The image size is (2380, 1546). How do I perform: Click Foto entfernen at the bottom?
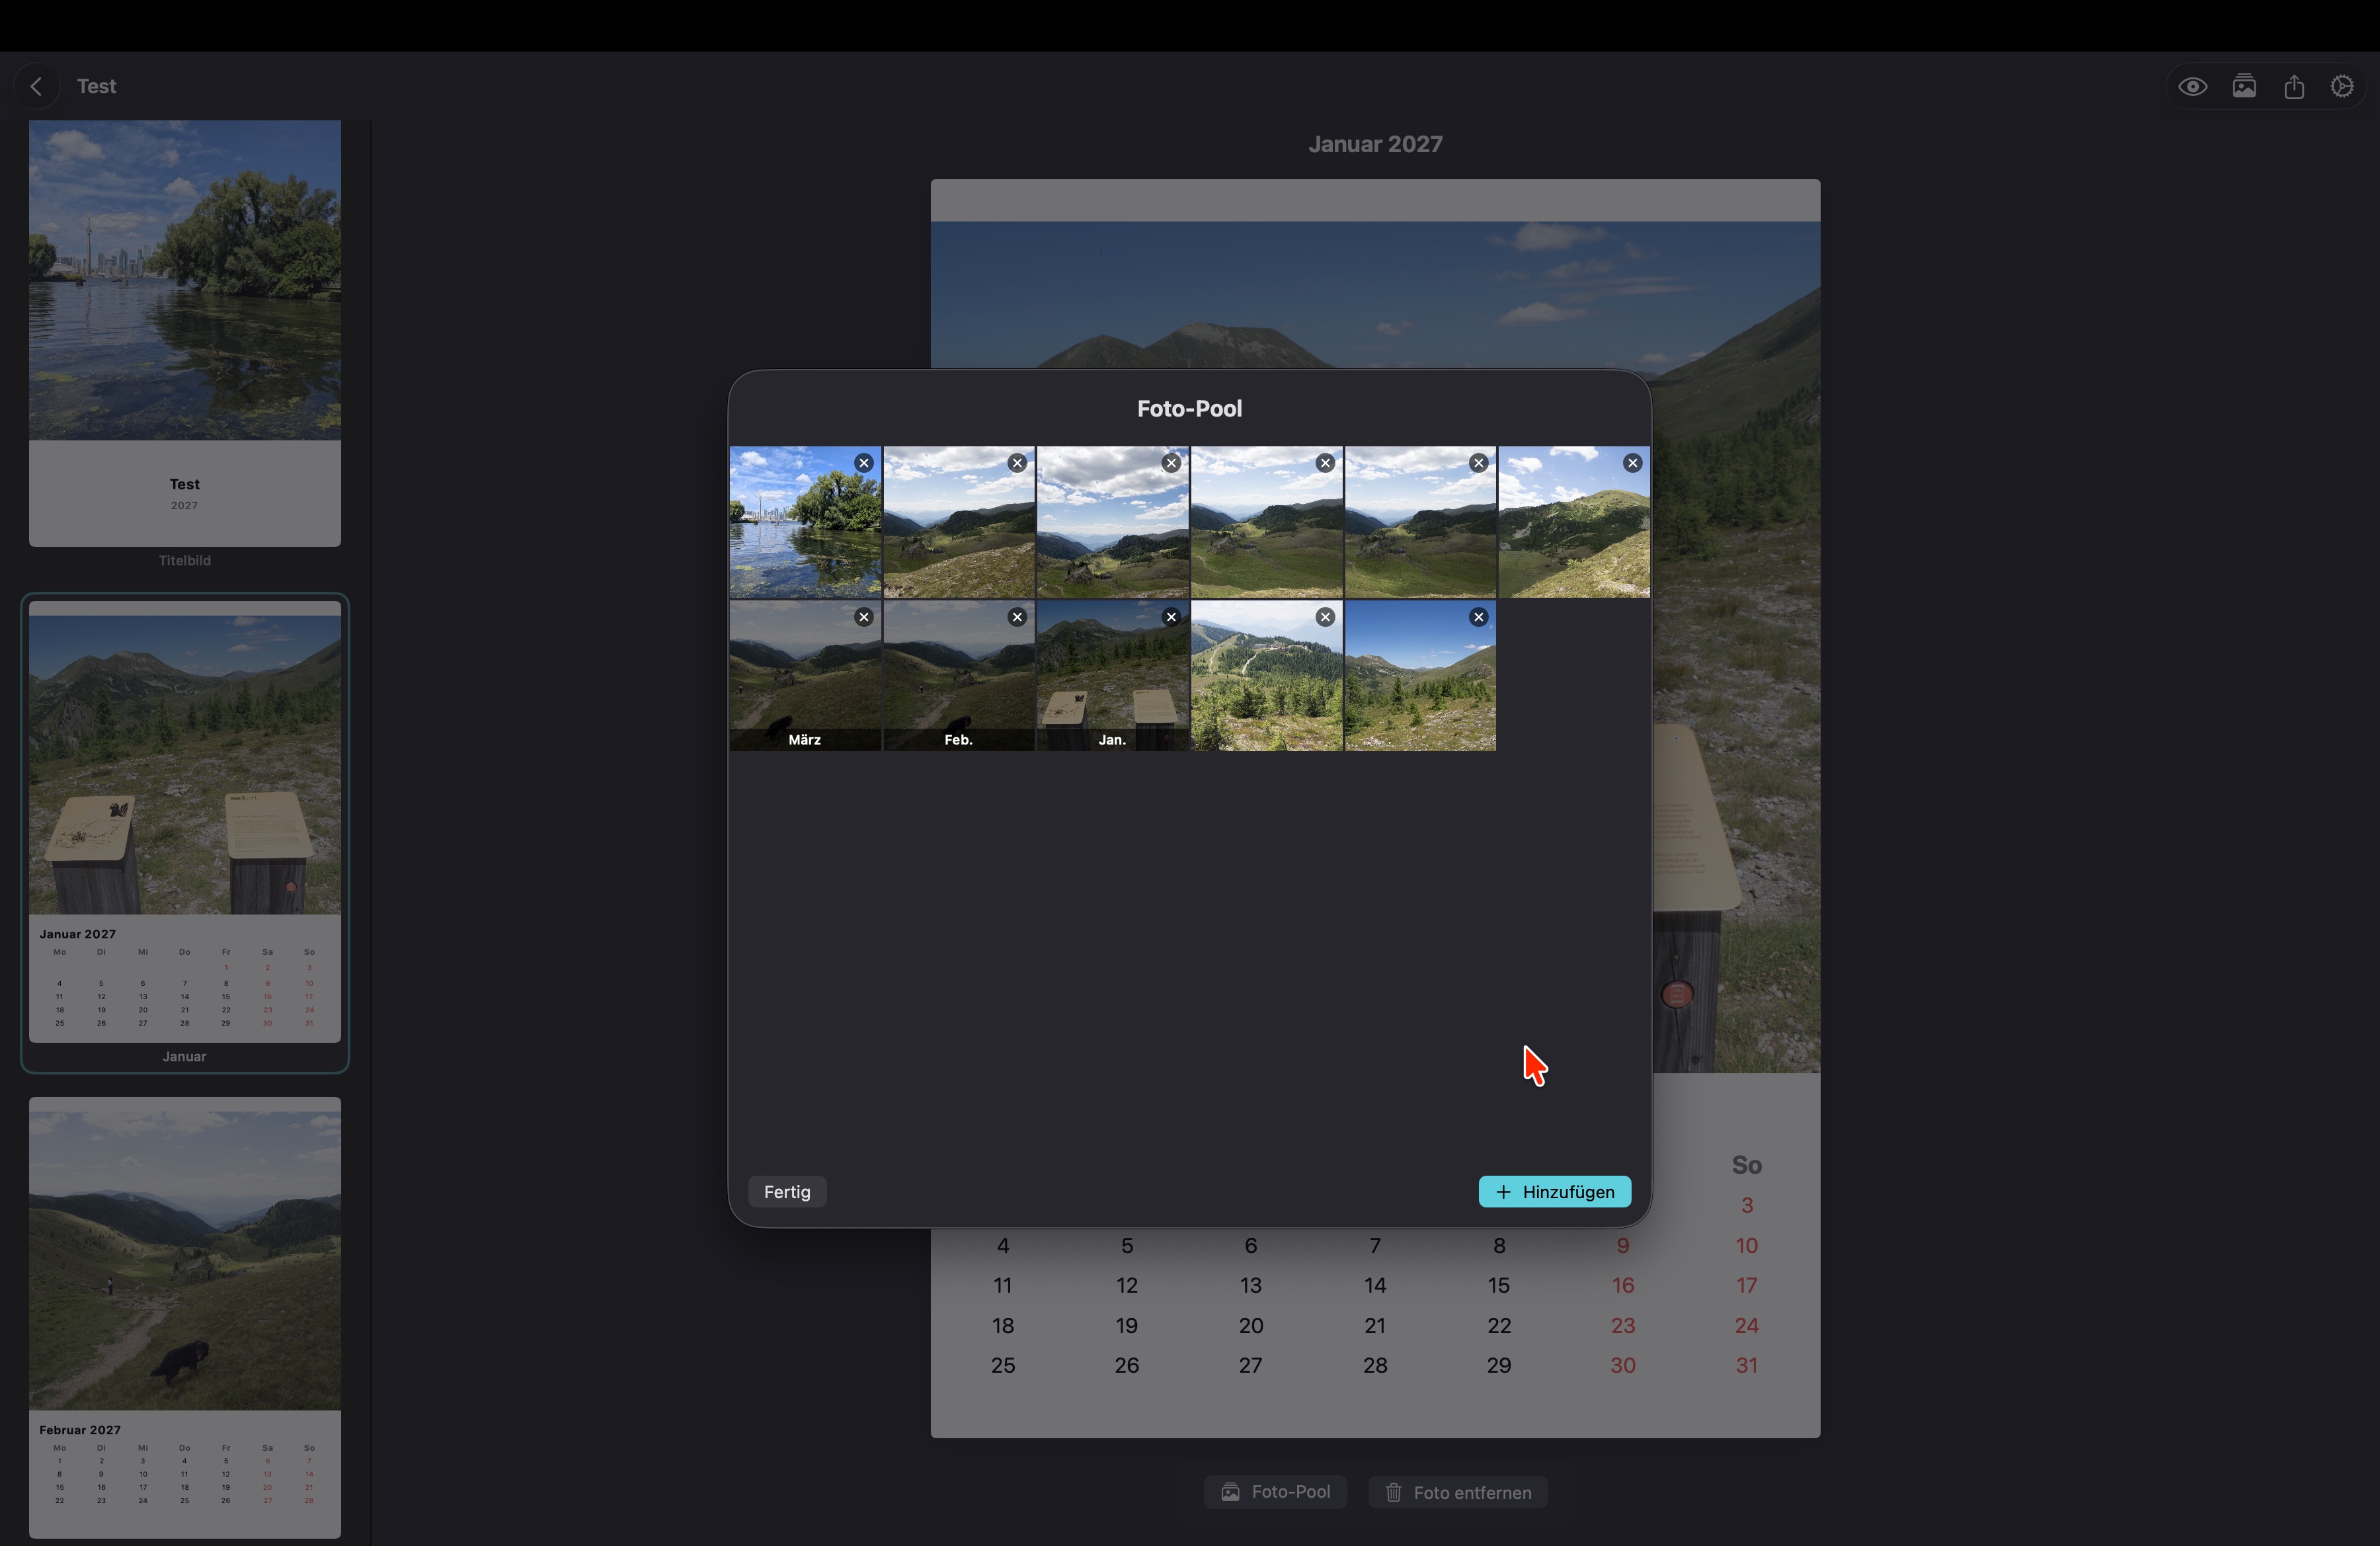coord(1457,1492)
